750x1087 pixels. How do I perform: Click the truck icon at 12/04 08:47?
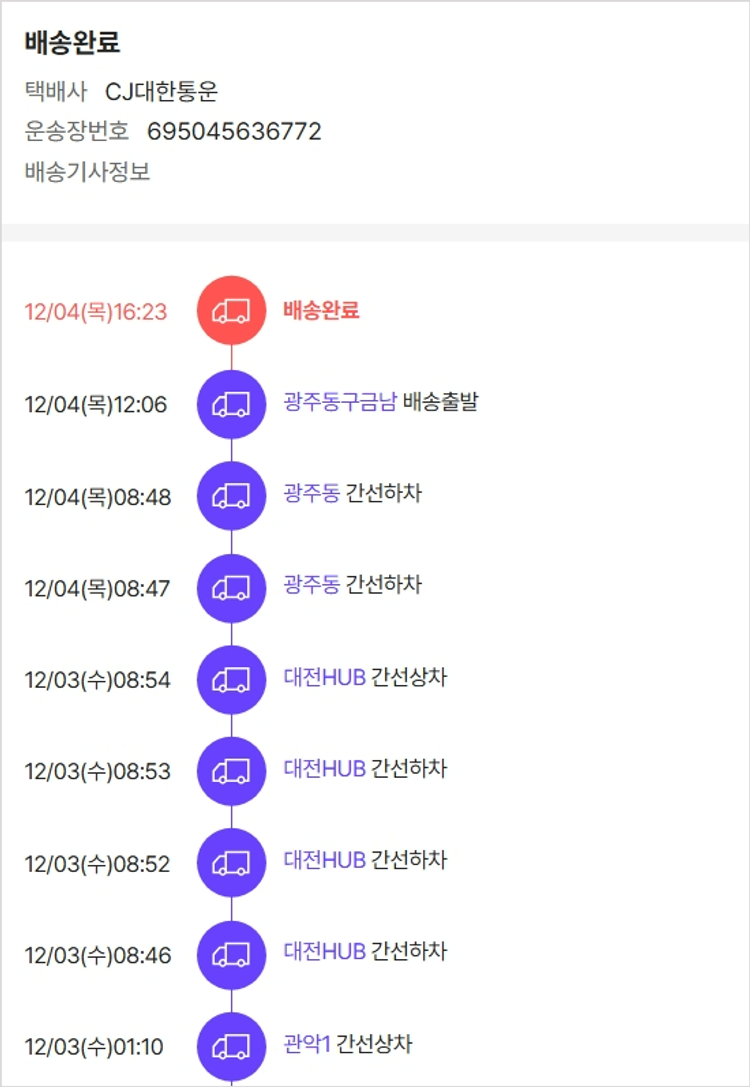point(231,588)
